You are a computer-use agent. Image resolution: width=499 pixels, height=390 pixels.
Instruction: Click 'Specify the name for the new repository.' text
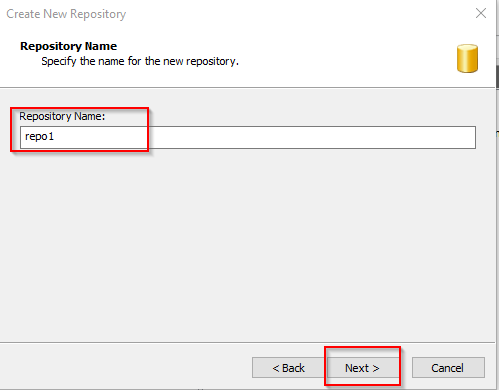click(x=140, y=61)
